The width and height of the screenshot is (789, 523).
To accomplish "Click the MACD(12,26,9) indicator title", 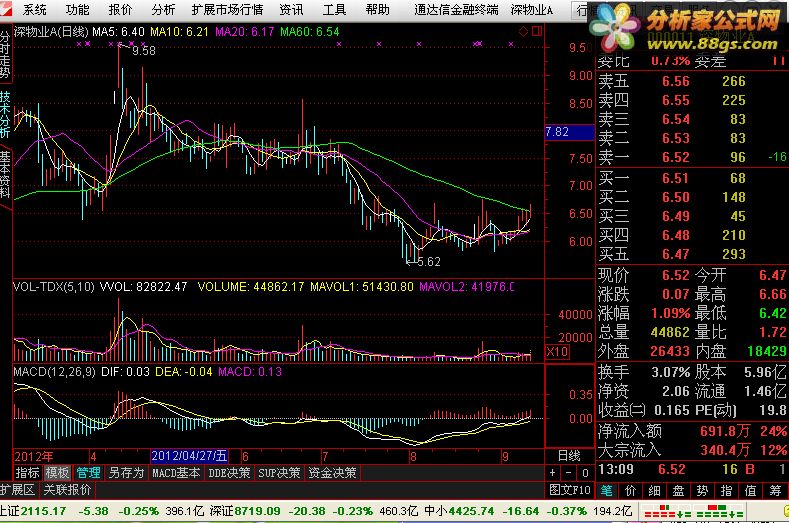I will point(54,372).
